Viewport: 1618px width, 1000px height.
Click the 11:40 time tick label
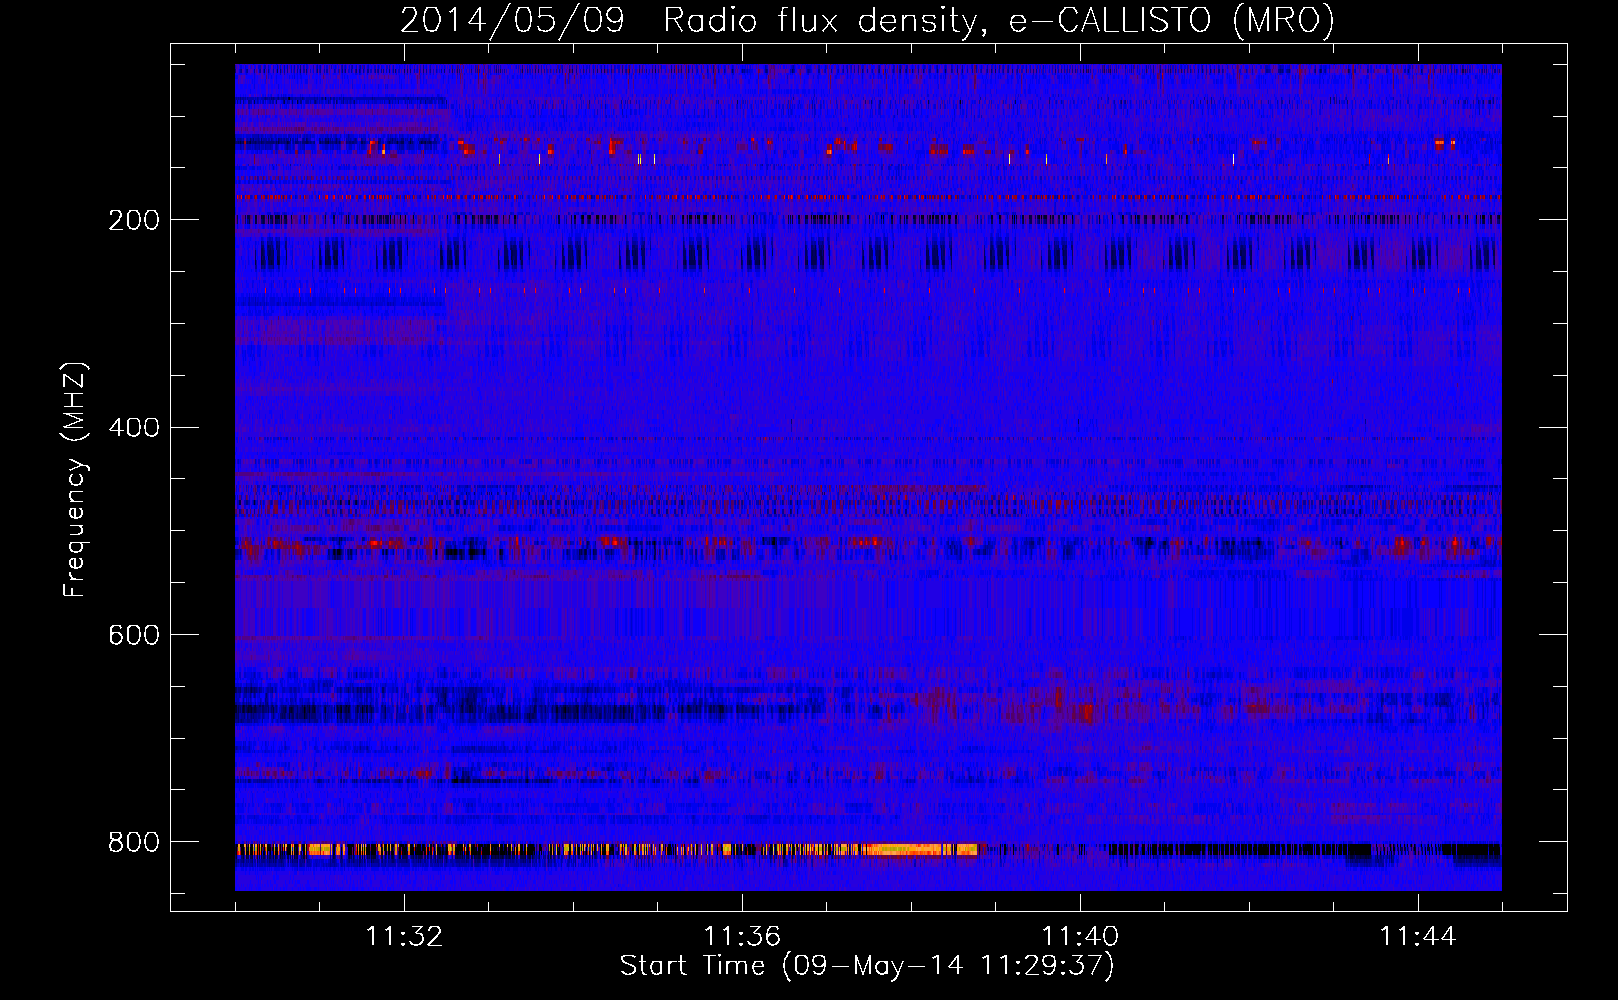tap(1080, 937)
